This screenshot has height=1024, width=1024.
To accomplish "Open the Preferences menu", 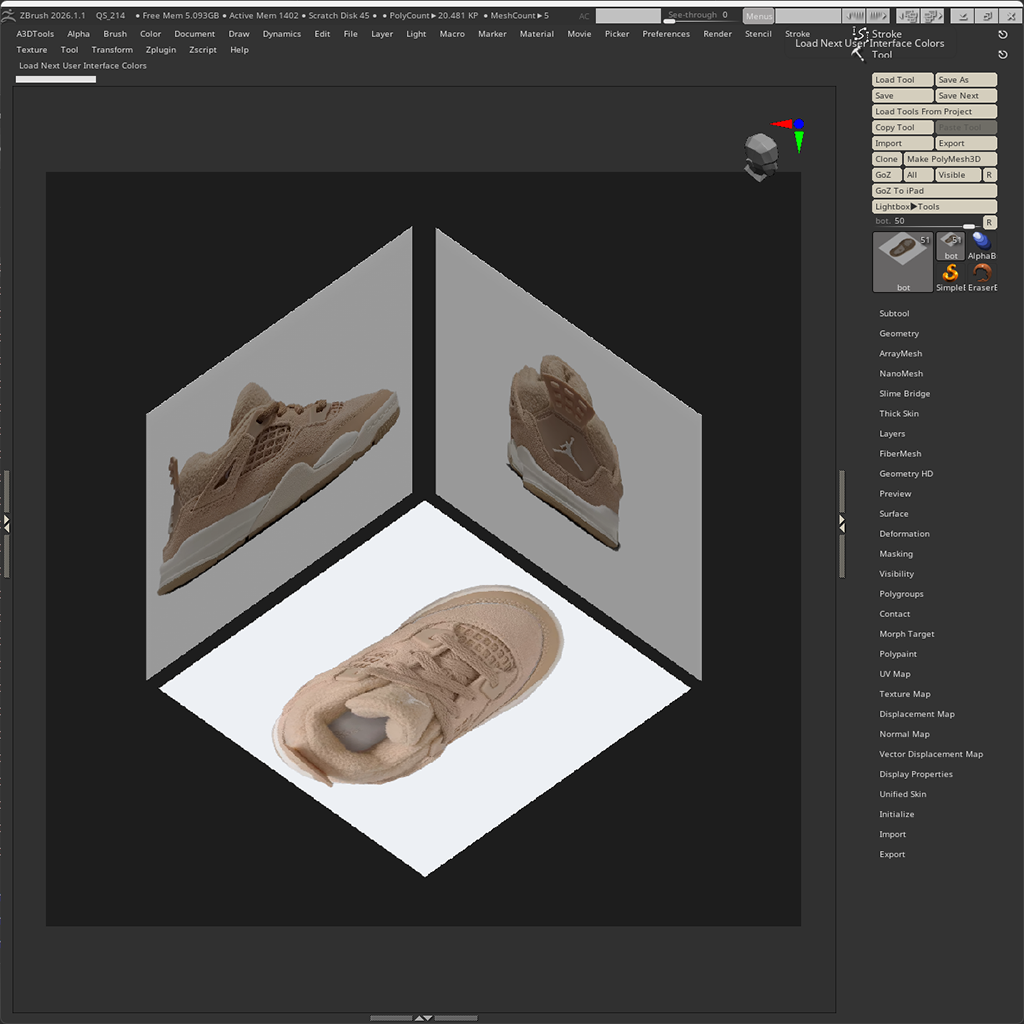I will pos(665,33).
